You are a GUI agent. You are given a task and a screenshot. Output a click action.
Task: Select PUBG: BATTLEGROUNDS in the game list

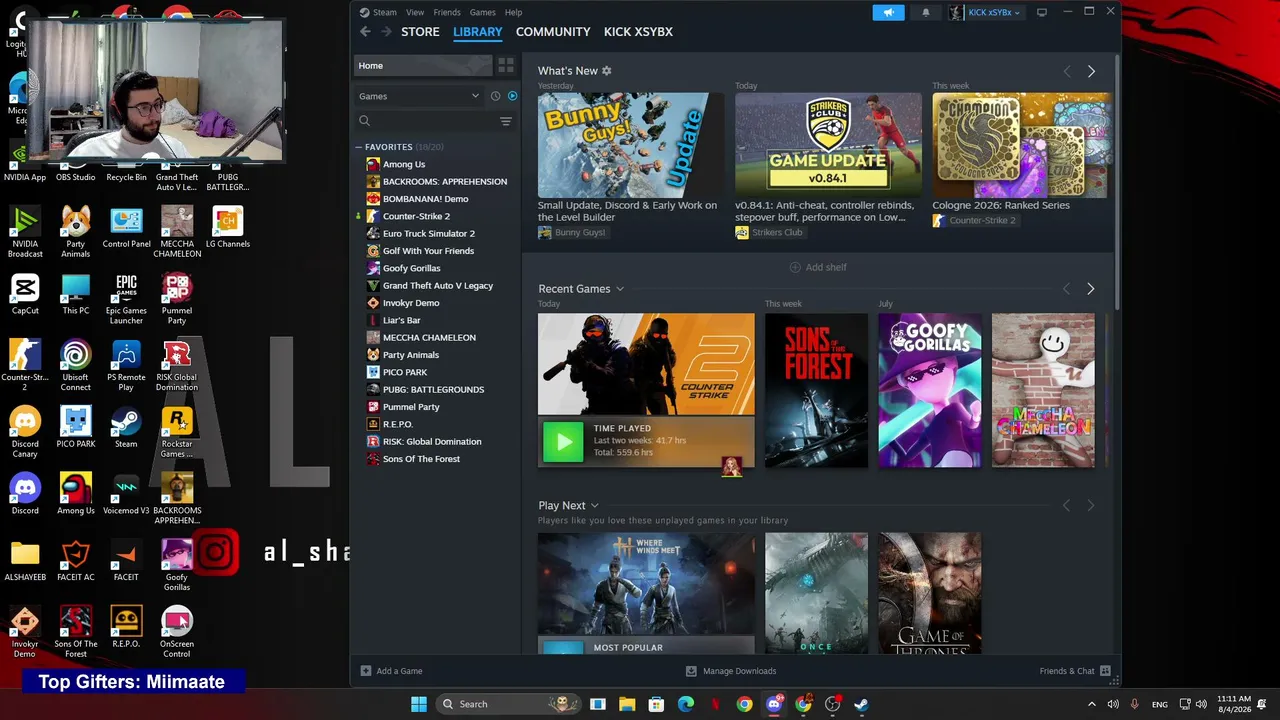(x=433, y=390)
